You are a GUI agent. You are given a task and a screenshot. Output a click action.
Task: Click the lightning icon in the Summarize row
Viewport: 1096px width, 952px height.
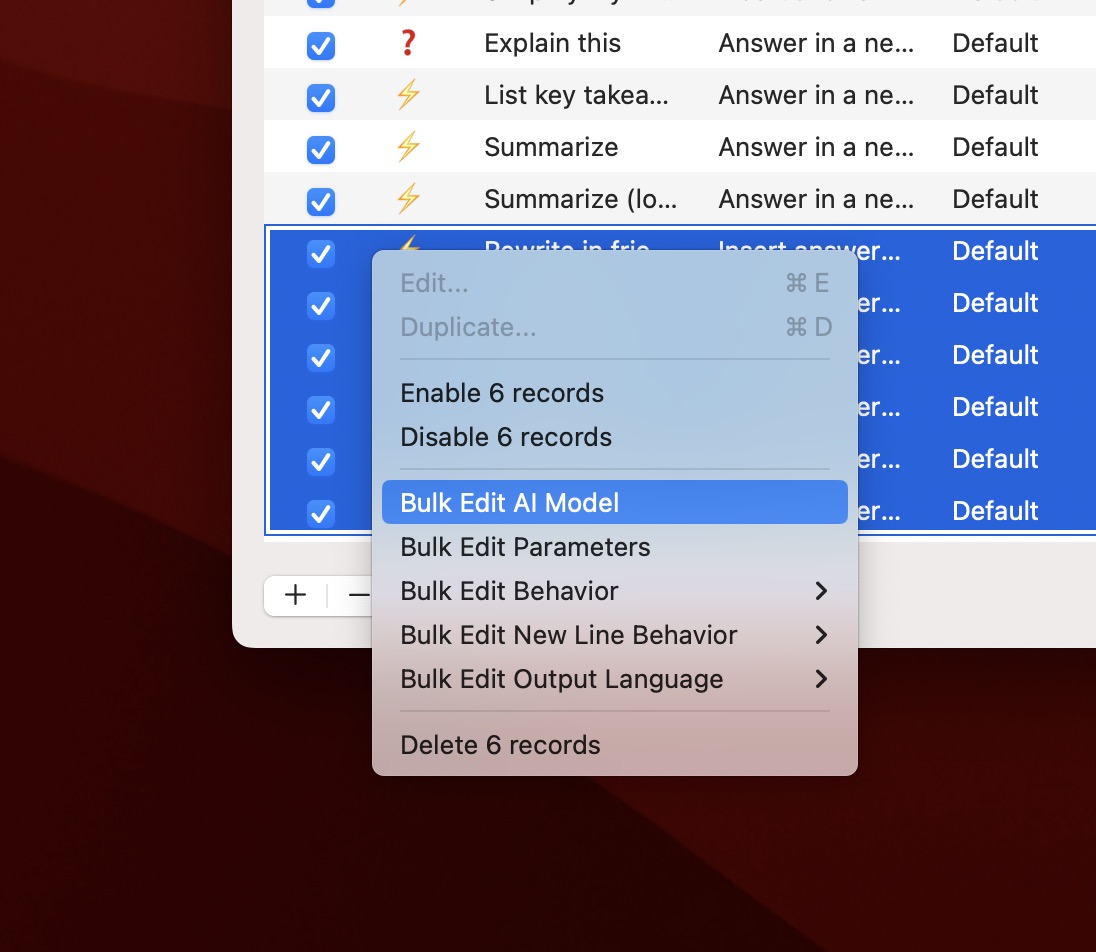(x=407, y=147)
